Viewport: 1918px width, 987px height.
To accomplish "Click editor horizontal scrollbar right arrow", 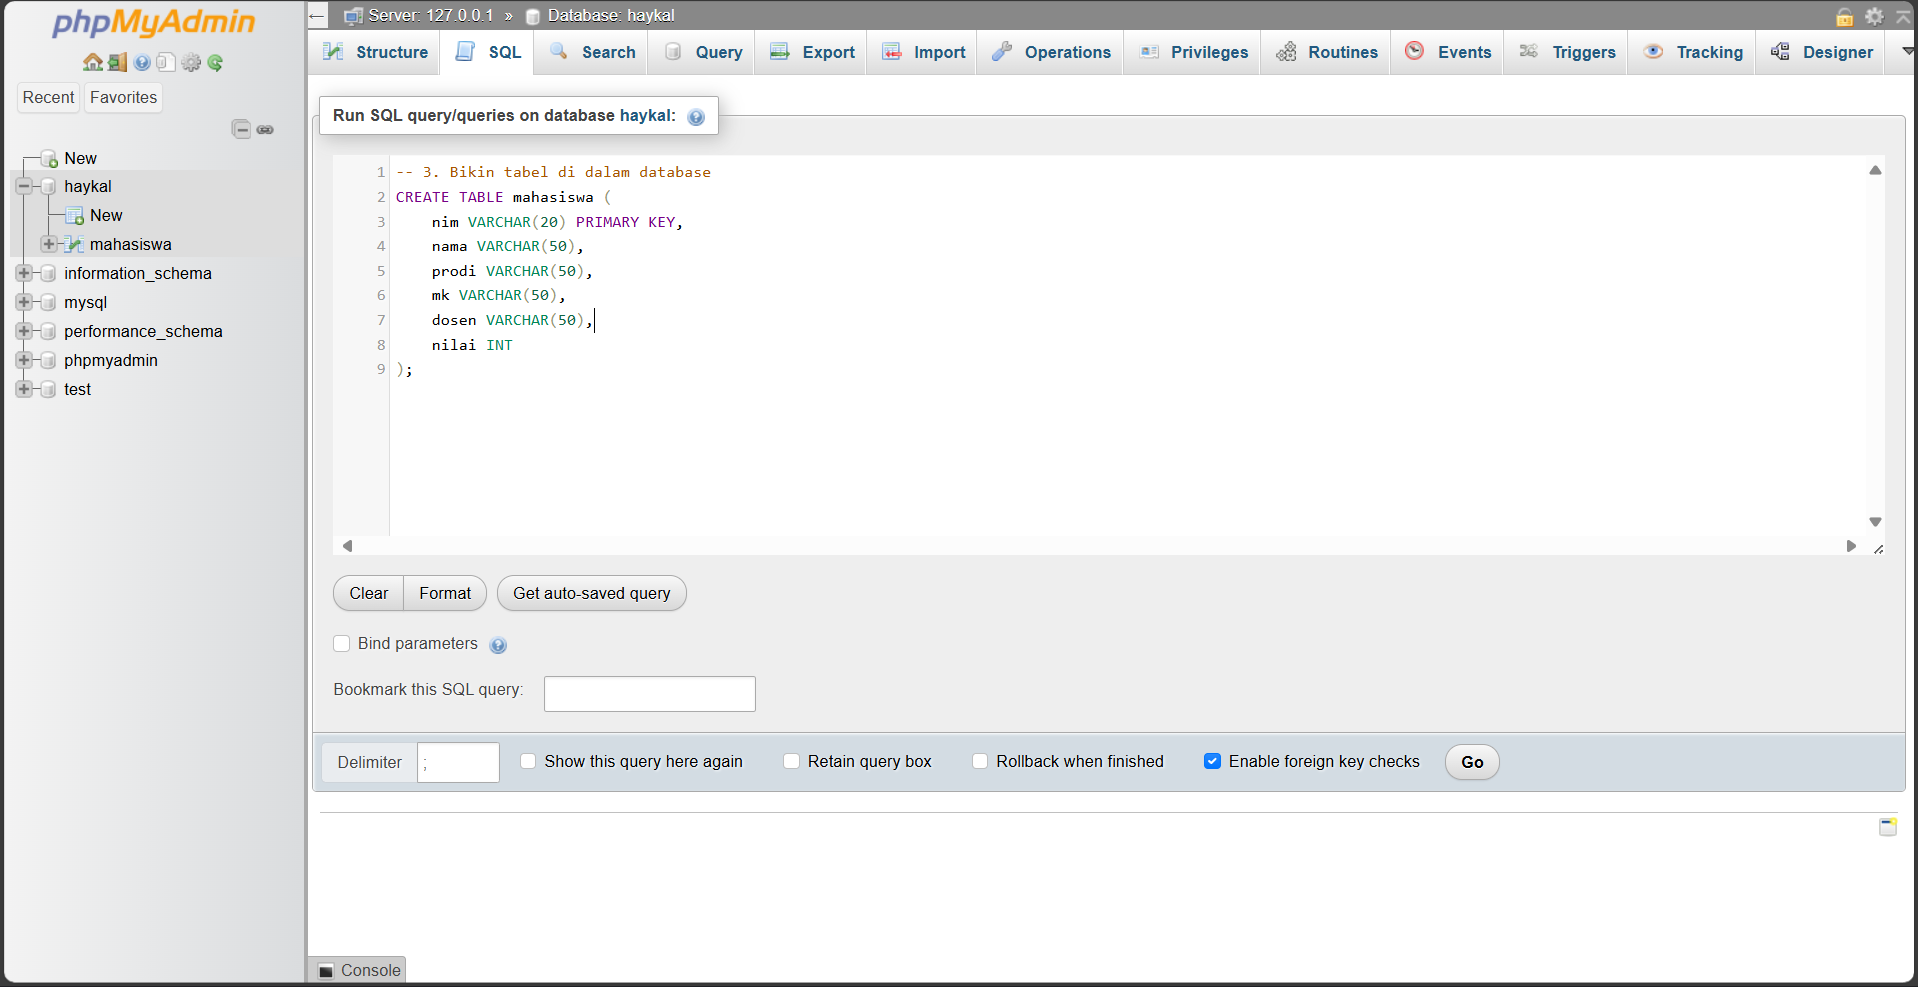I will [x=1851, y=546].
